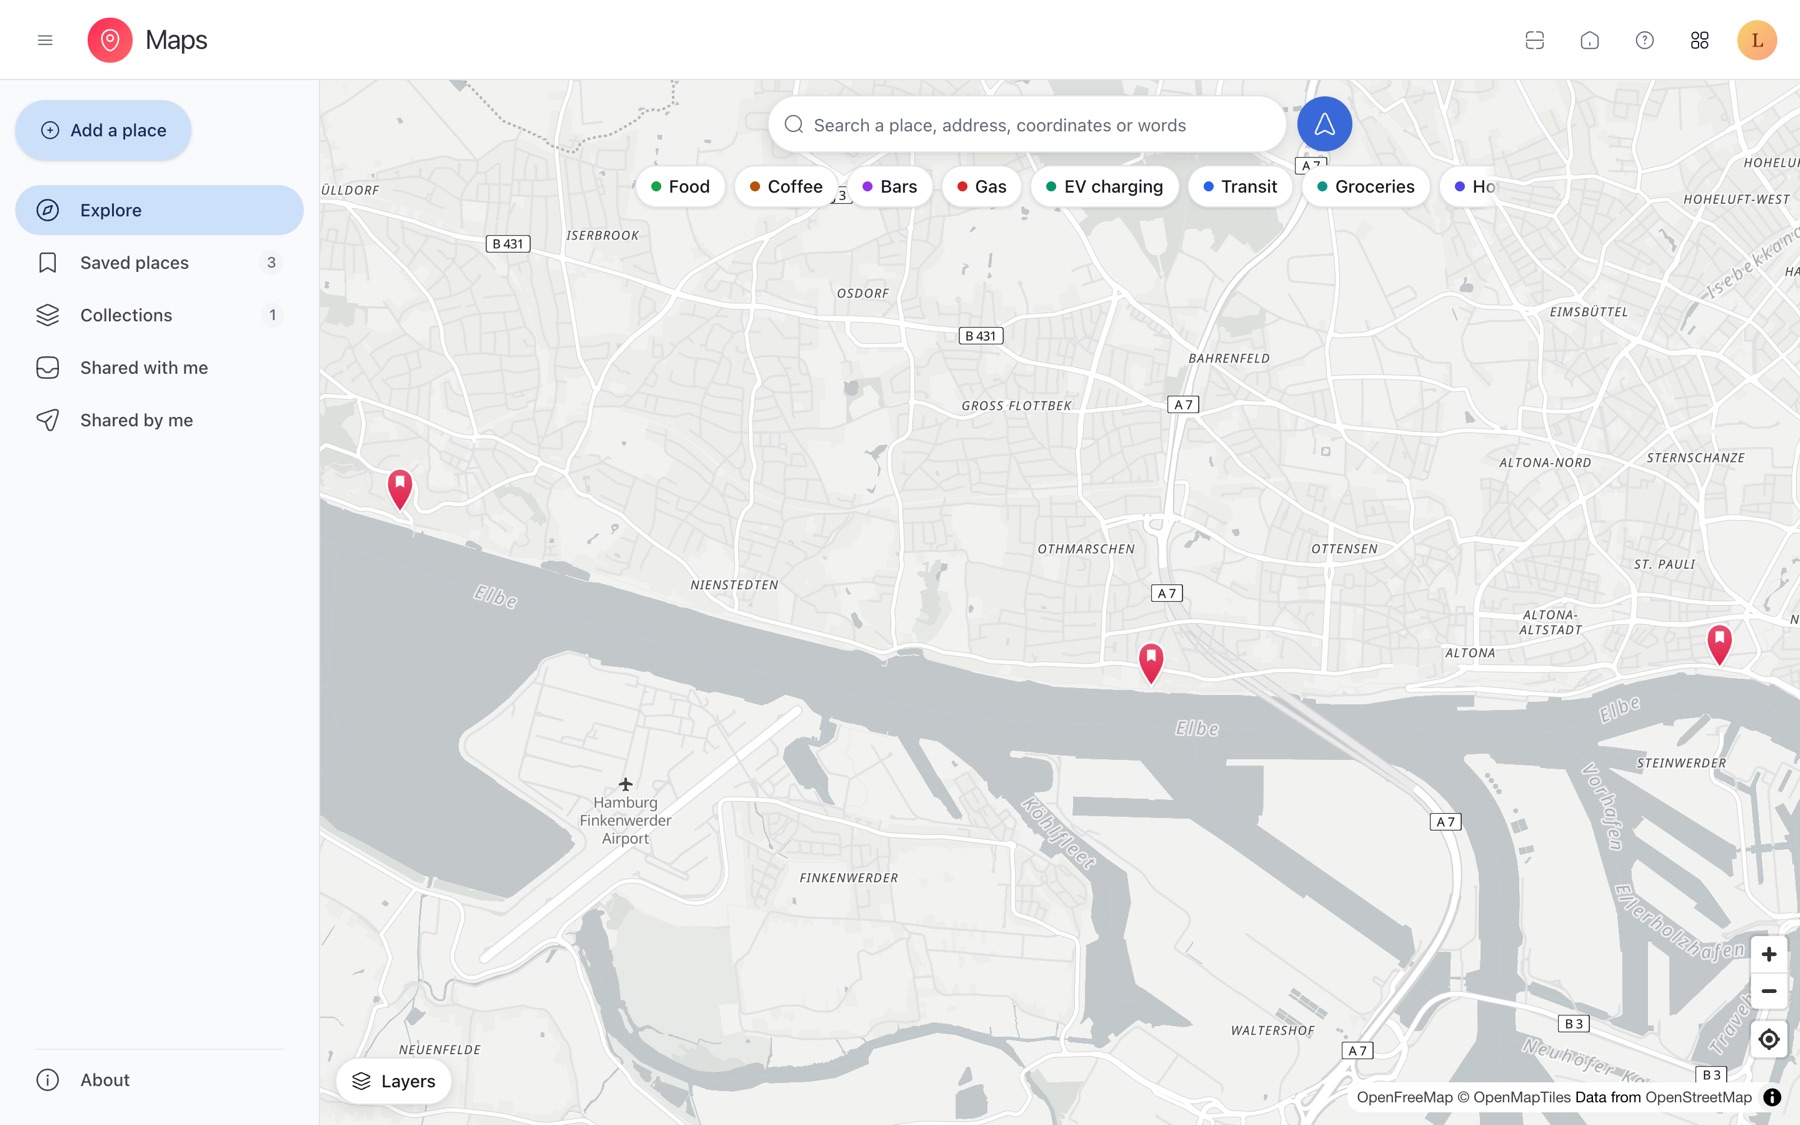Zoom out with the minus button

click(x=1769, y=991)
